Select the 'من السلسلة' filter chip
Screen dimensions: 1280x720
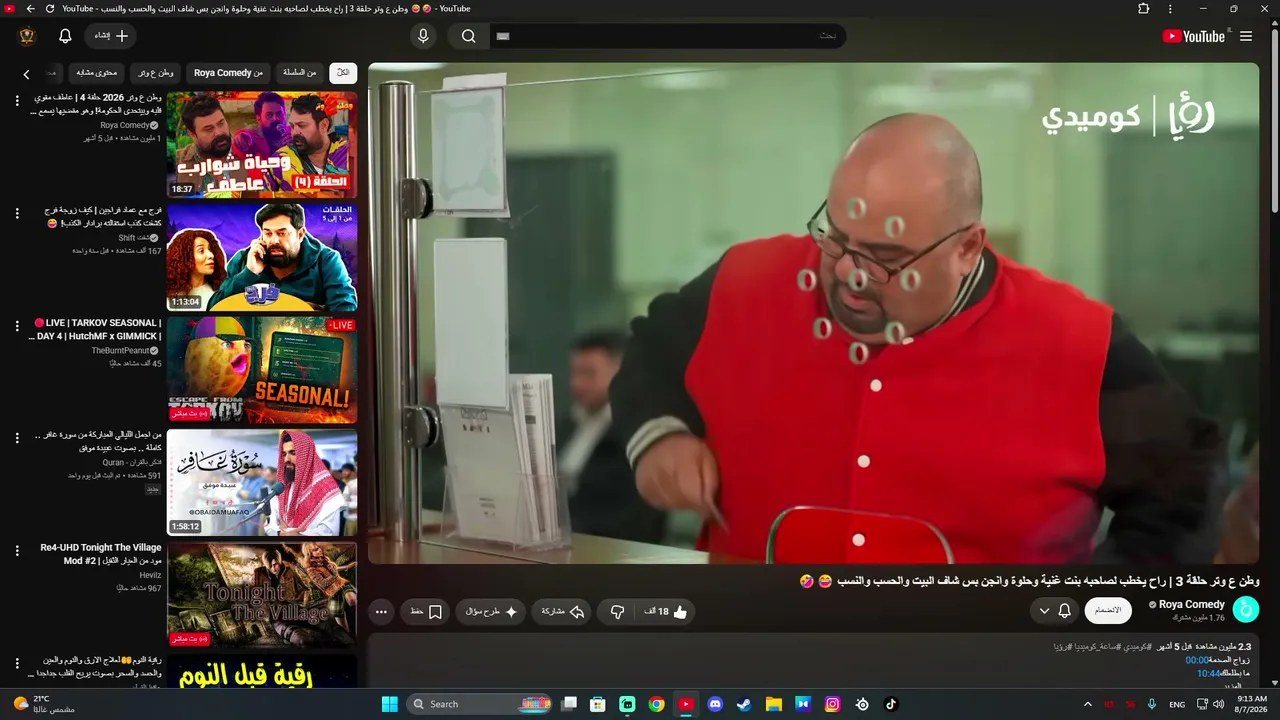click(x=299, y=73)
